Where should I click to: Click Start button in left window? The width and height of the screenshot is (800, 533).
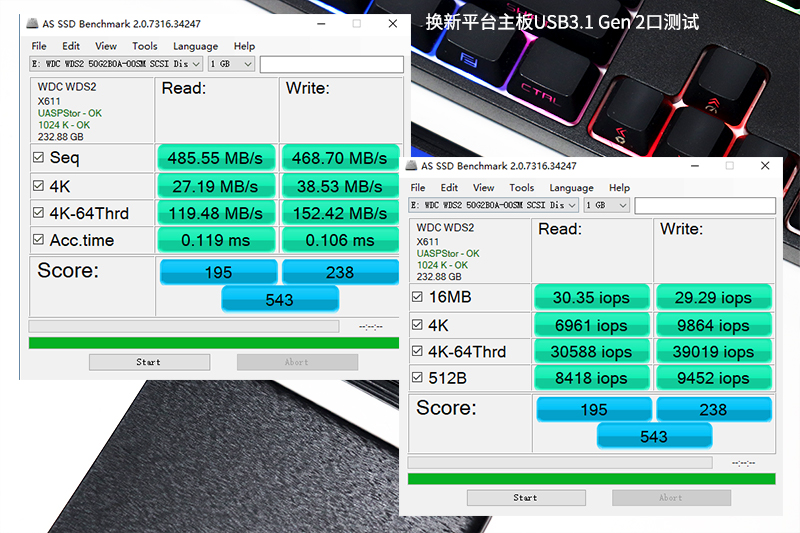(149, 362)
